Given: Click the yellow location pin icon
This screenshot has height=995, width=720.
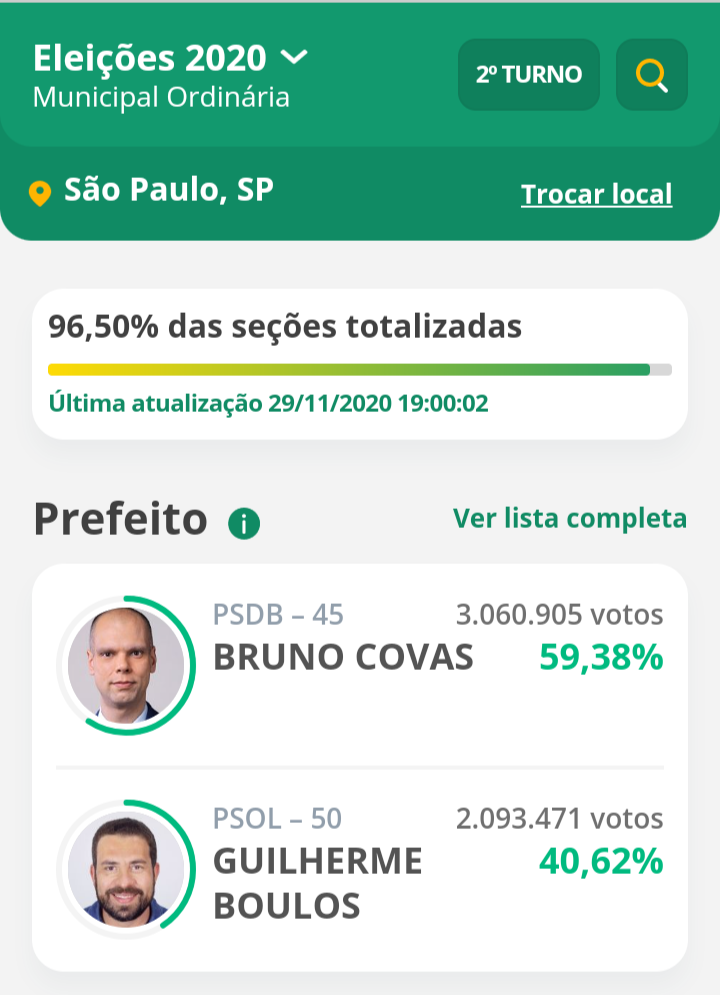Looking at the screenshot, I should click(x=40, y=193).
